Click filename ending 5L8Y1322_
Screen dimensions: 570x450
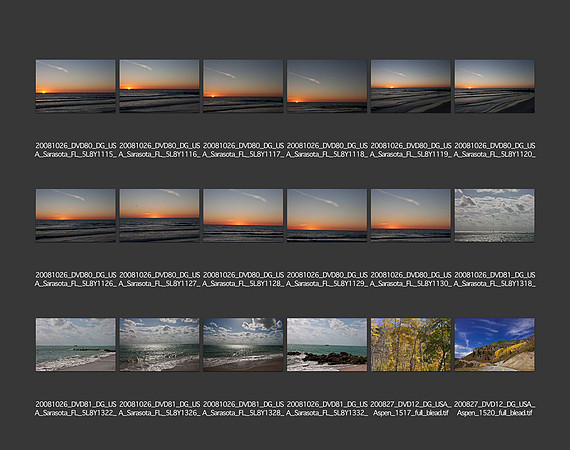click(76, 409)
